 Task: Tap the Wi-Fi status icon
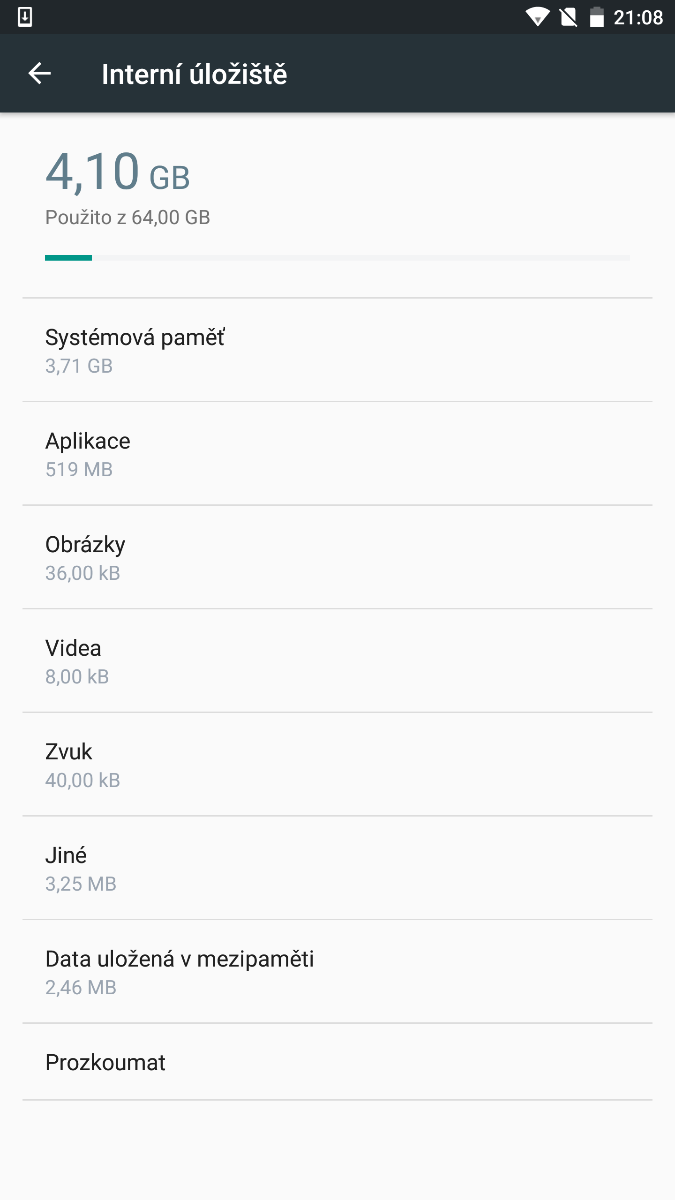(x=537, y=17)
